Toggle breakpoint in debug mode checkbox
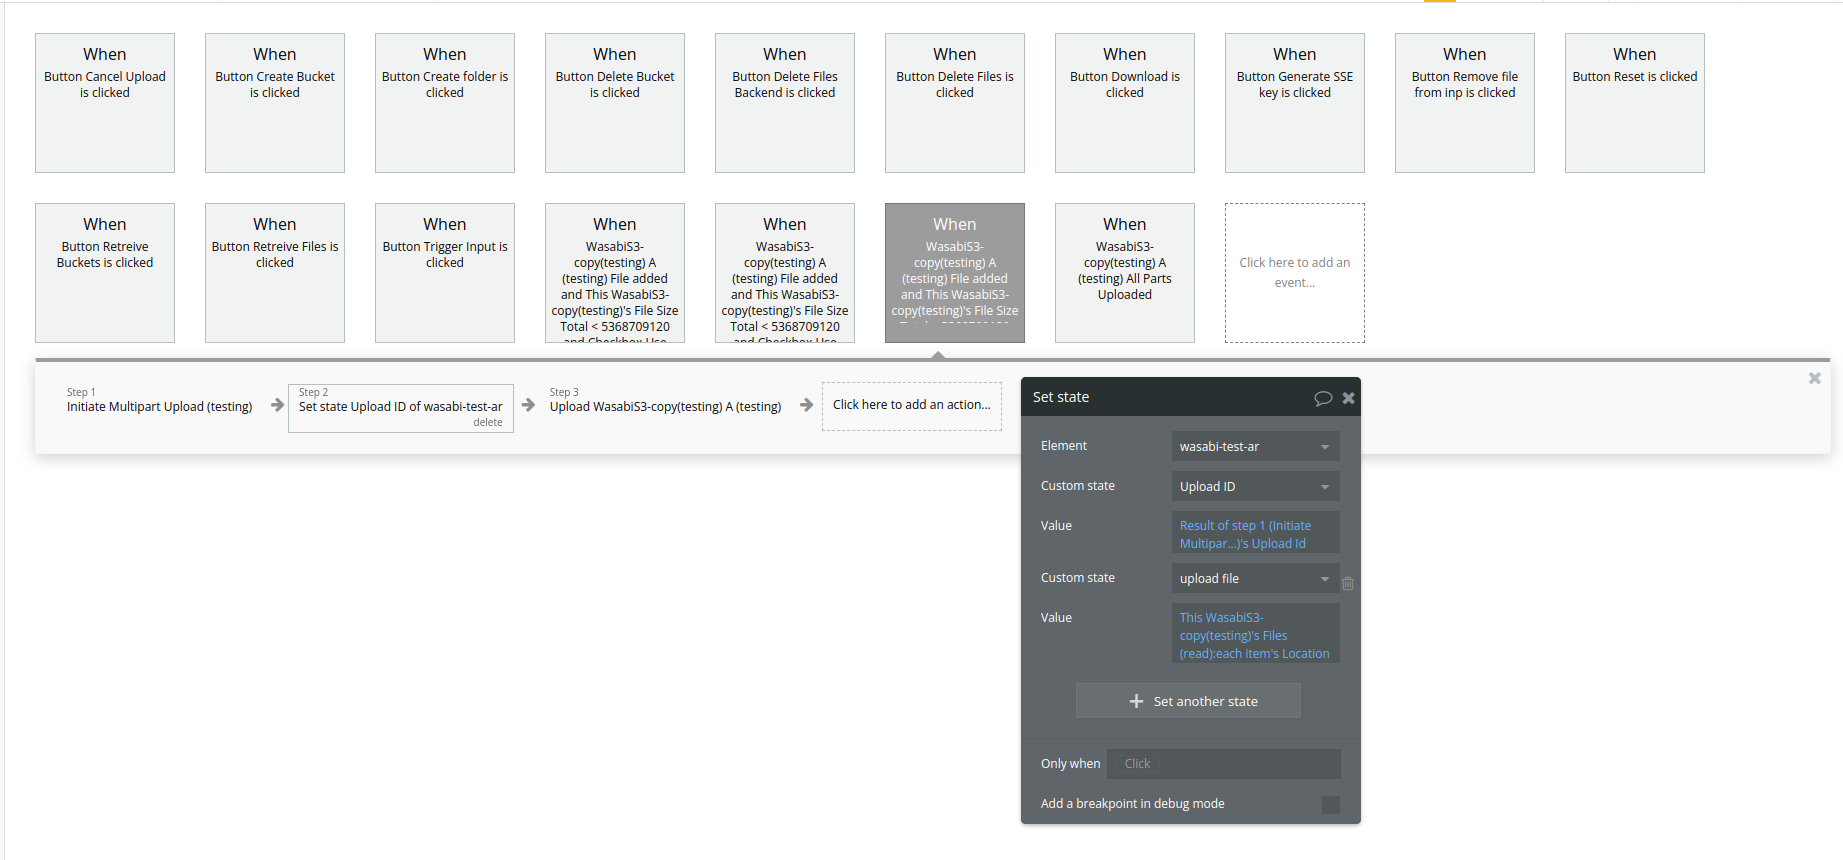 [x=1330, y=804]
